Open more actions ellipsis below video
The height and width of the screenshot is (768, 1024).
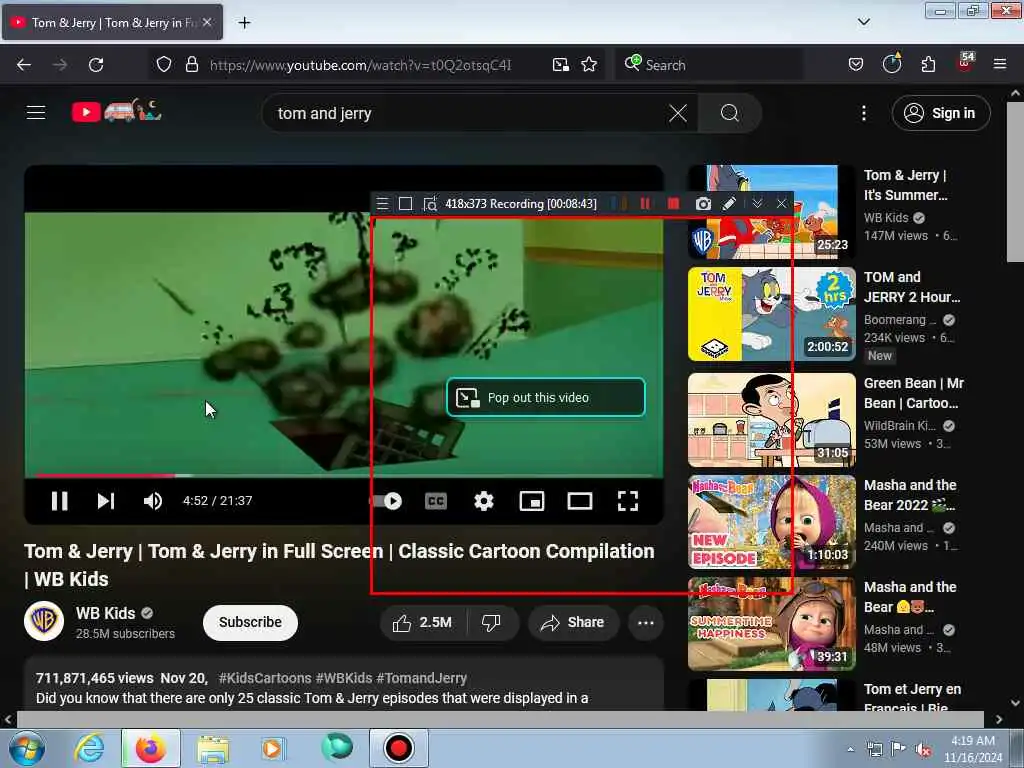[x=646, y=622]
